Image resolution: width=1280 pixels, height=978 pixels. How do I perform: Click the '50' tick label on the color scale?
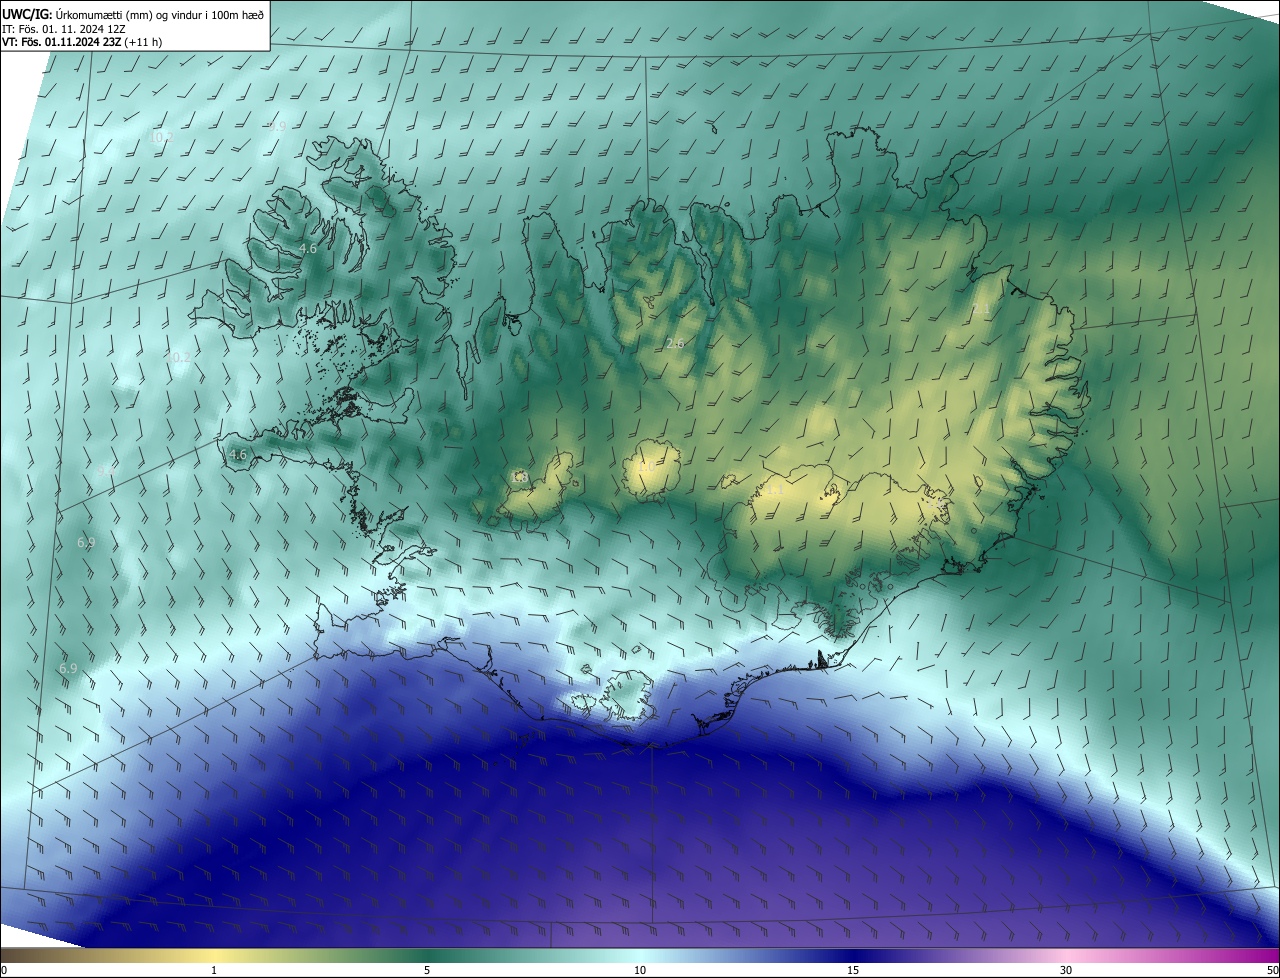pyautogui.click(x=1272, y=970)
